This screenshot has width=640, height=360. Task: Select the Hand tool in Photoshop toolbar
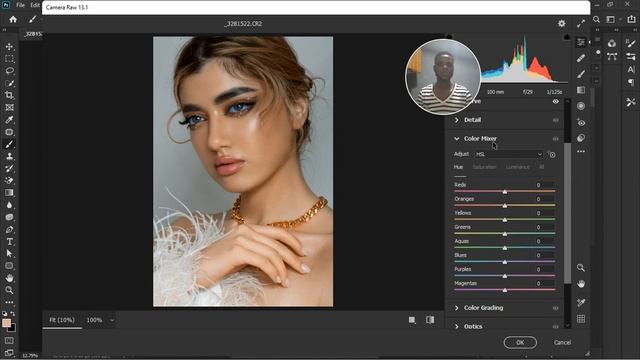[x=9, y=278]
